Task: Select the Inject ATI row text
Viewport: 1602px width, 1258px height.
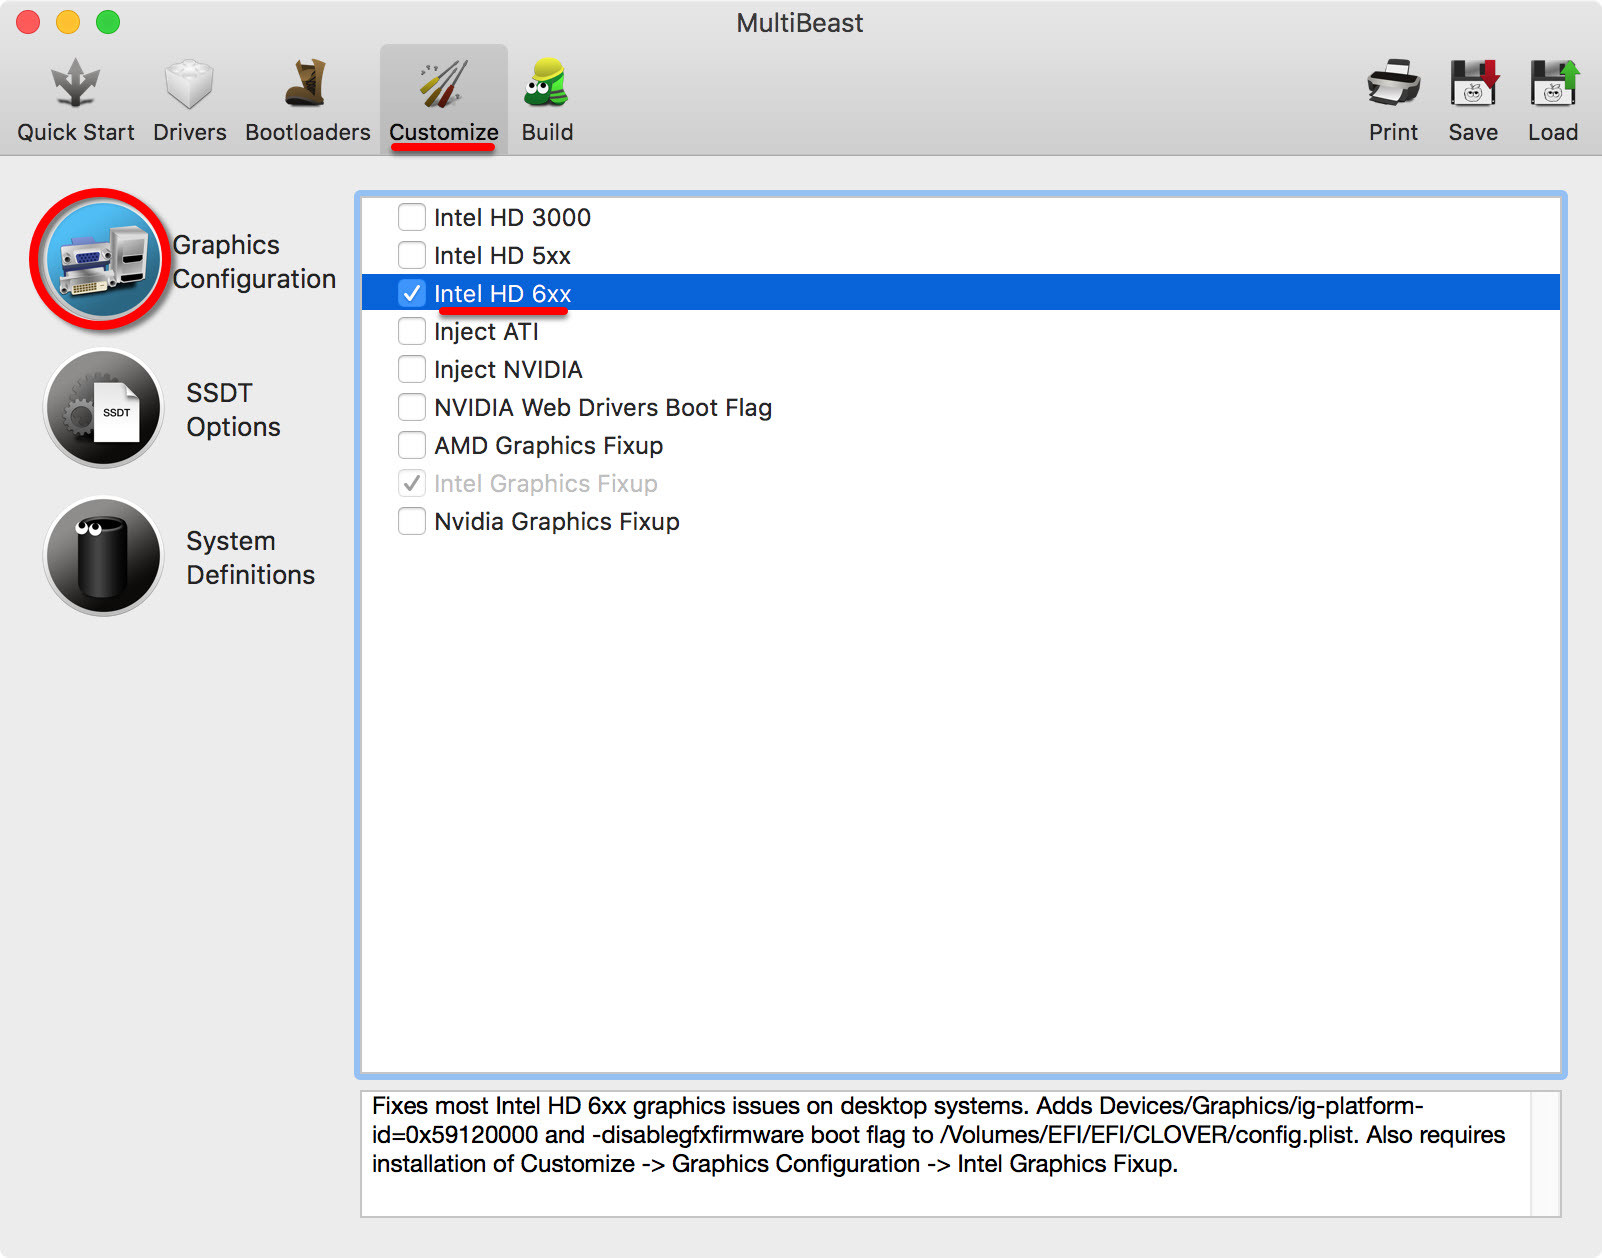Action: 486,331
